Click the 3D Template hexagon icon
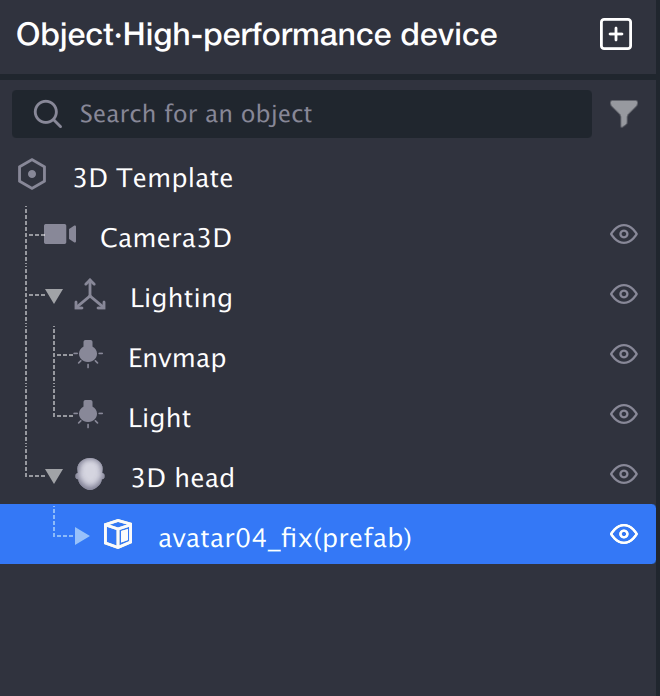Viewport: 660px width, 696px height. (33, 176)
